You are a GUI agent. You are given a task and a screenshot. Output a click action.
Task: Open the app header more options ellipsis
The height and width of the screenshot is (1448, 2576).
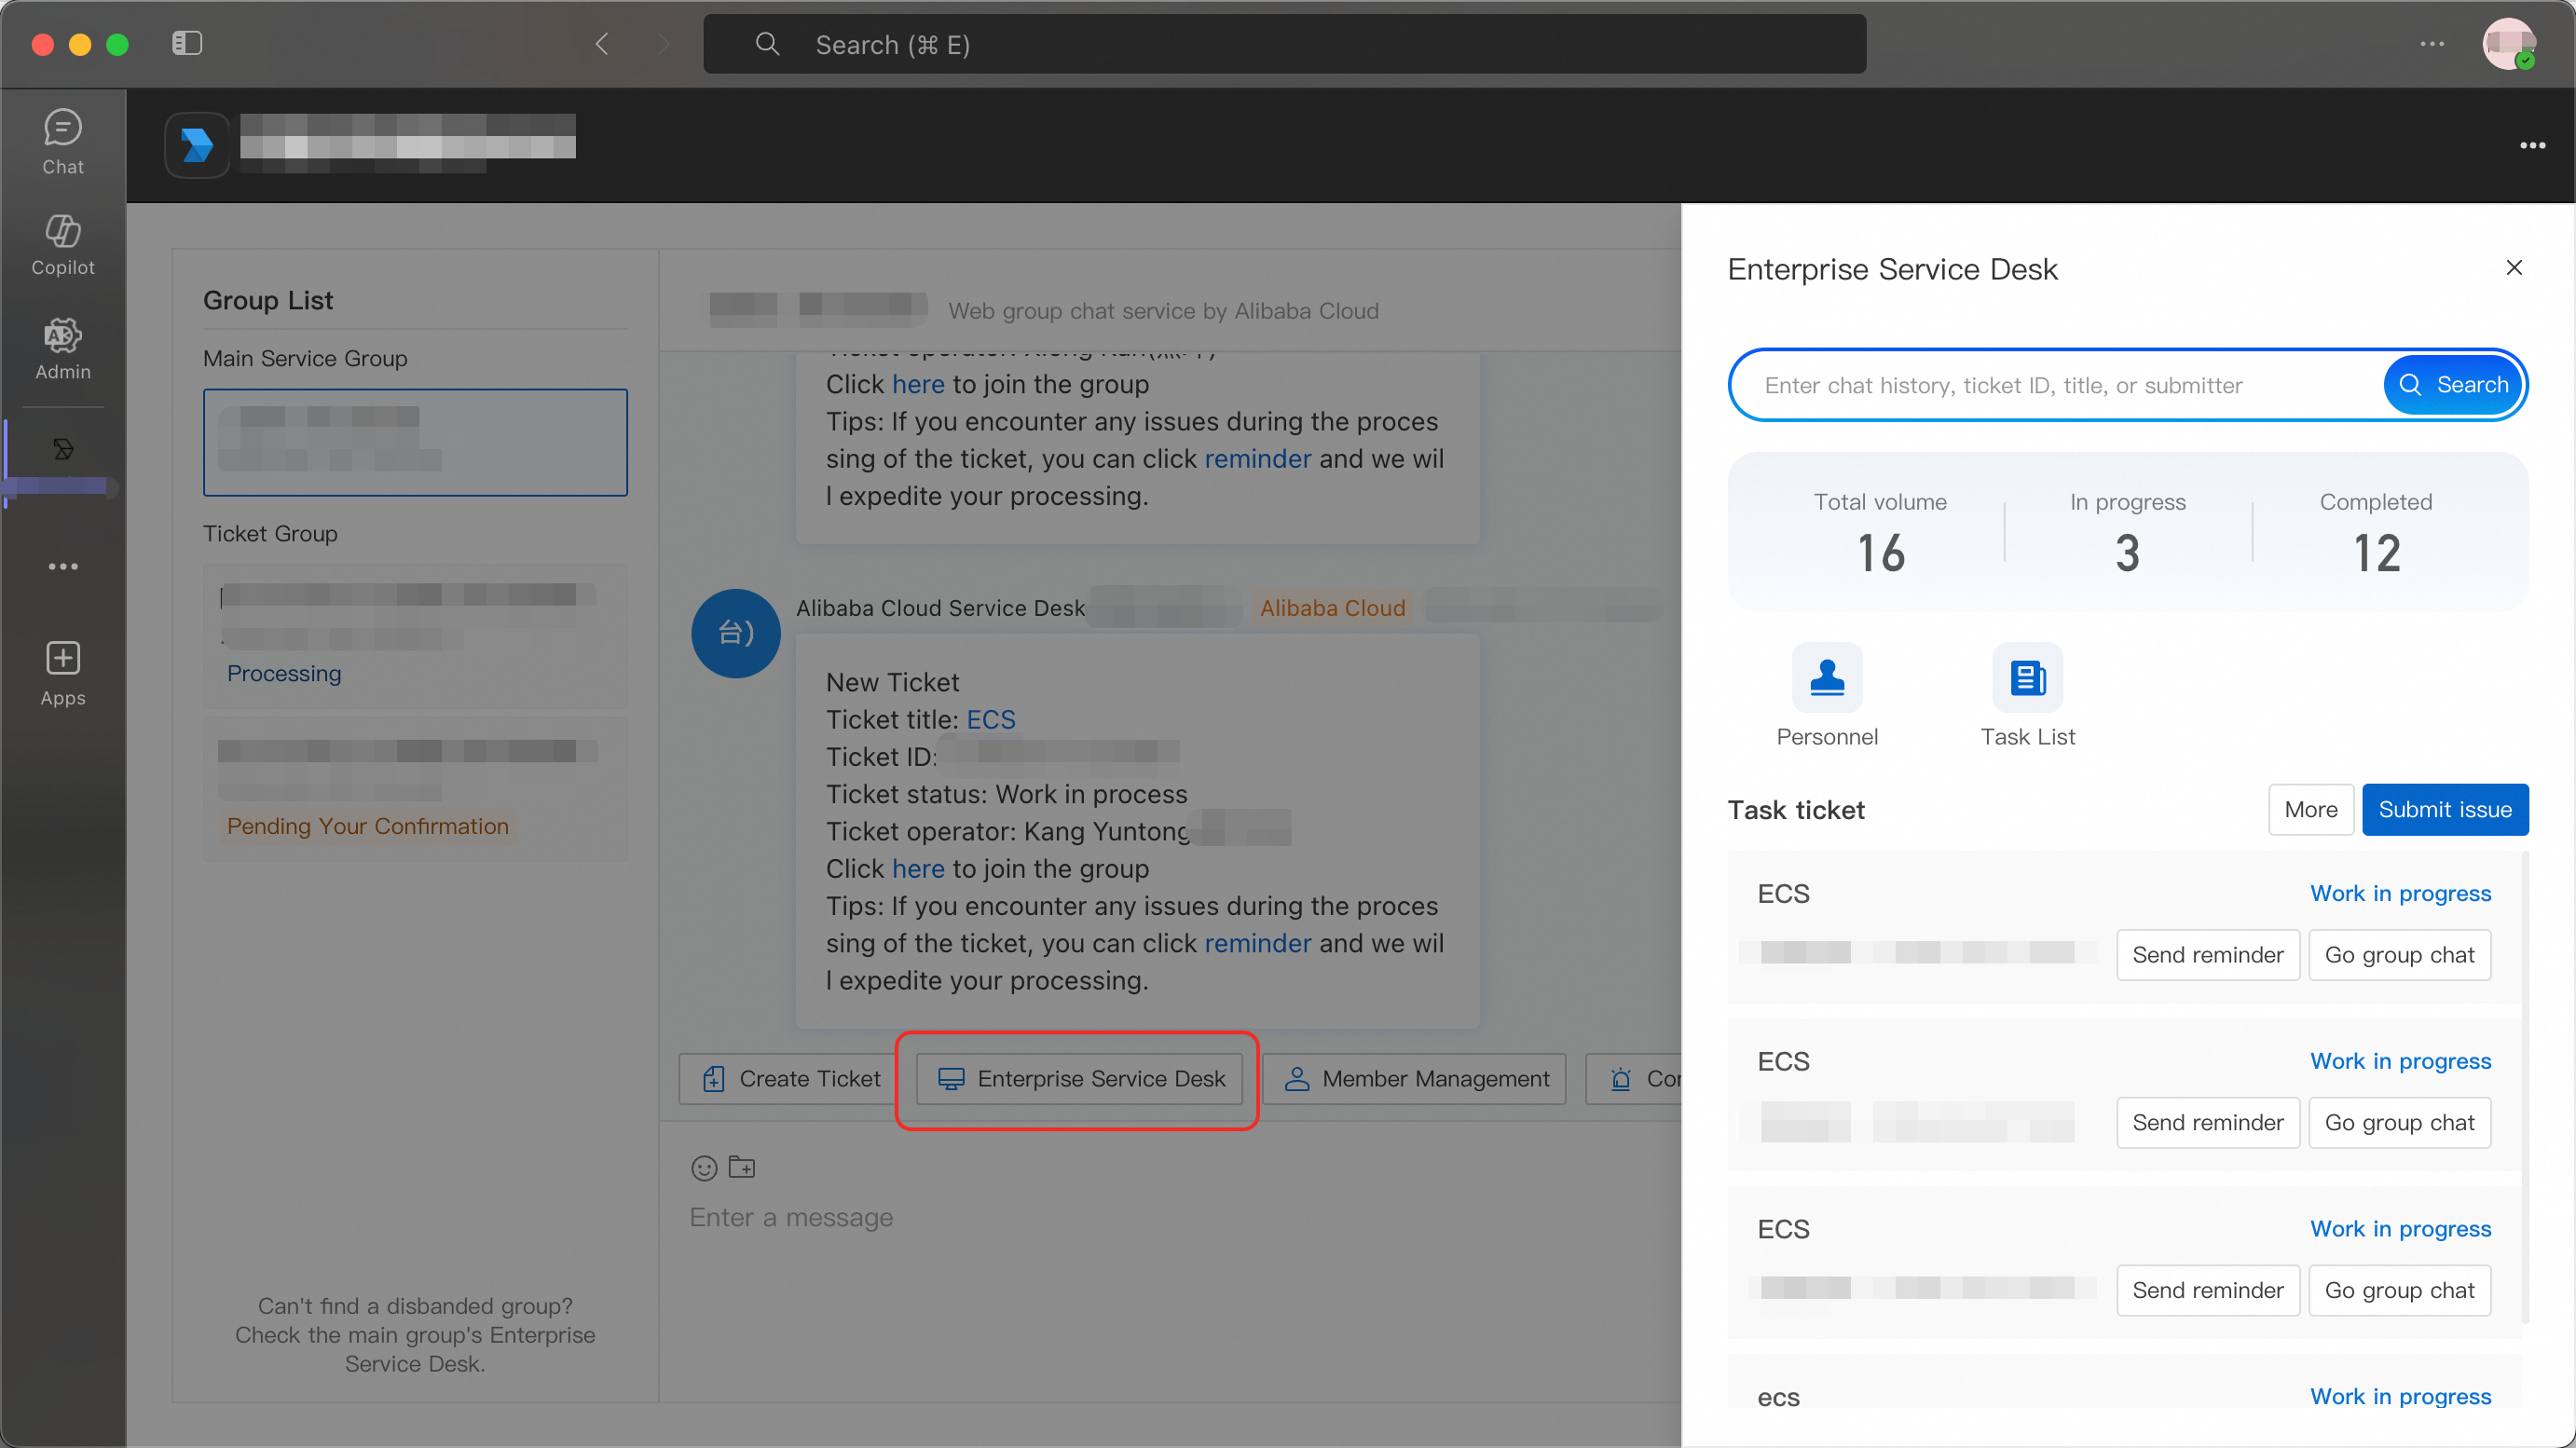(2533, 145)
